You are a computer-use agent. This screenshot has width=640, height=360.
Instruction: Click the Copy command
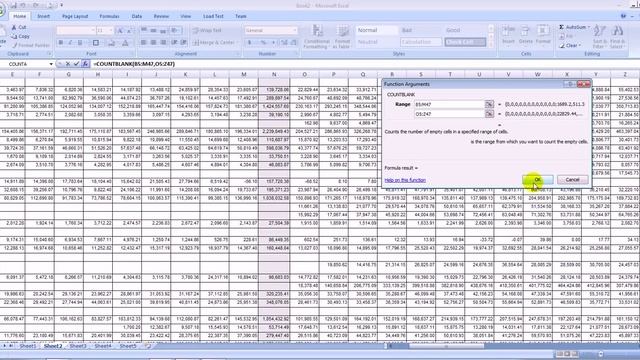pos(20,36)
